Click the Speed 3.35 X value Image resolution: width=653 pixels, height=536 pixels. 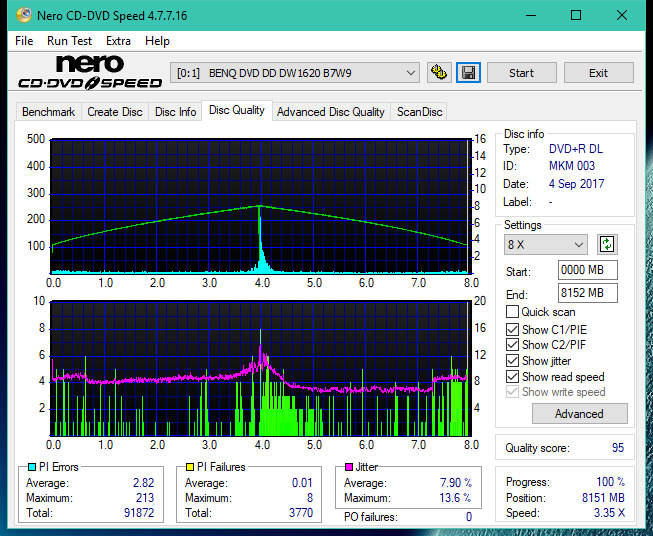609,513
